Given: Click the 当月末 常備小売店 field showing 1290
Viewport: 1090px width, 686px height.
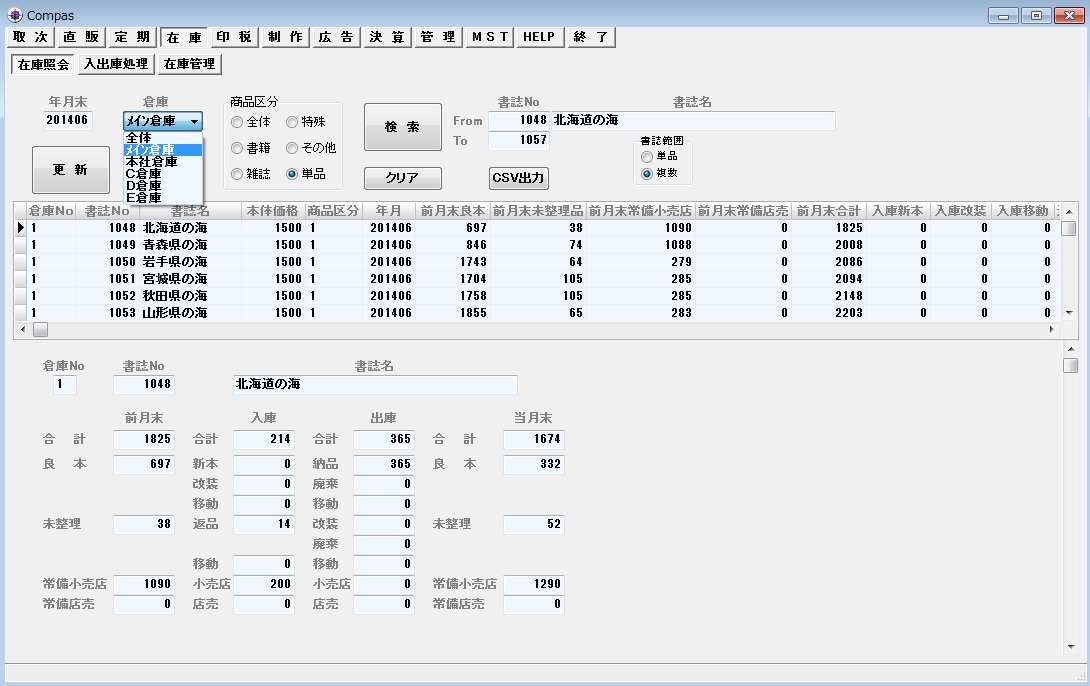Looking at the screenshot, I should [x=534, y=584].
